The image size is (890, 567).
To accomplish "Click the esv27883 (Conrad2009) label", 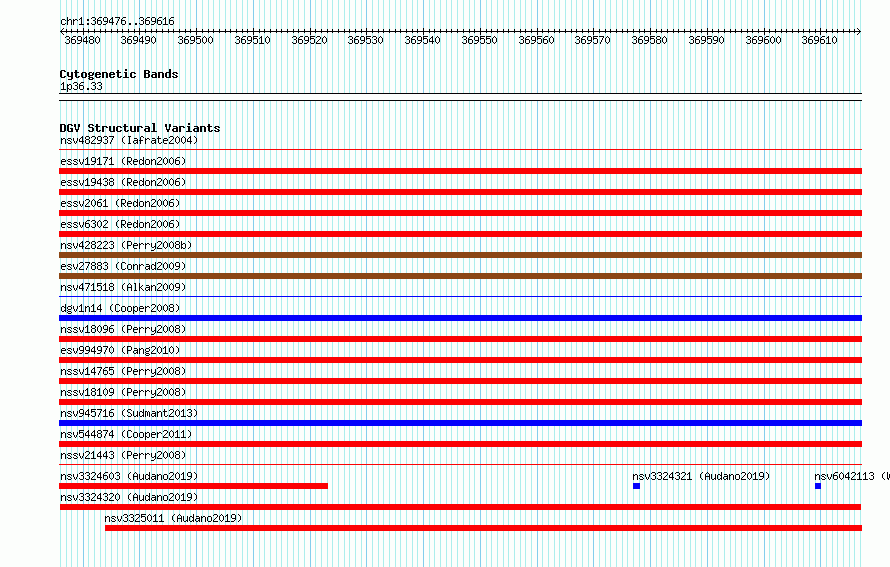I will (123, 266).
